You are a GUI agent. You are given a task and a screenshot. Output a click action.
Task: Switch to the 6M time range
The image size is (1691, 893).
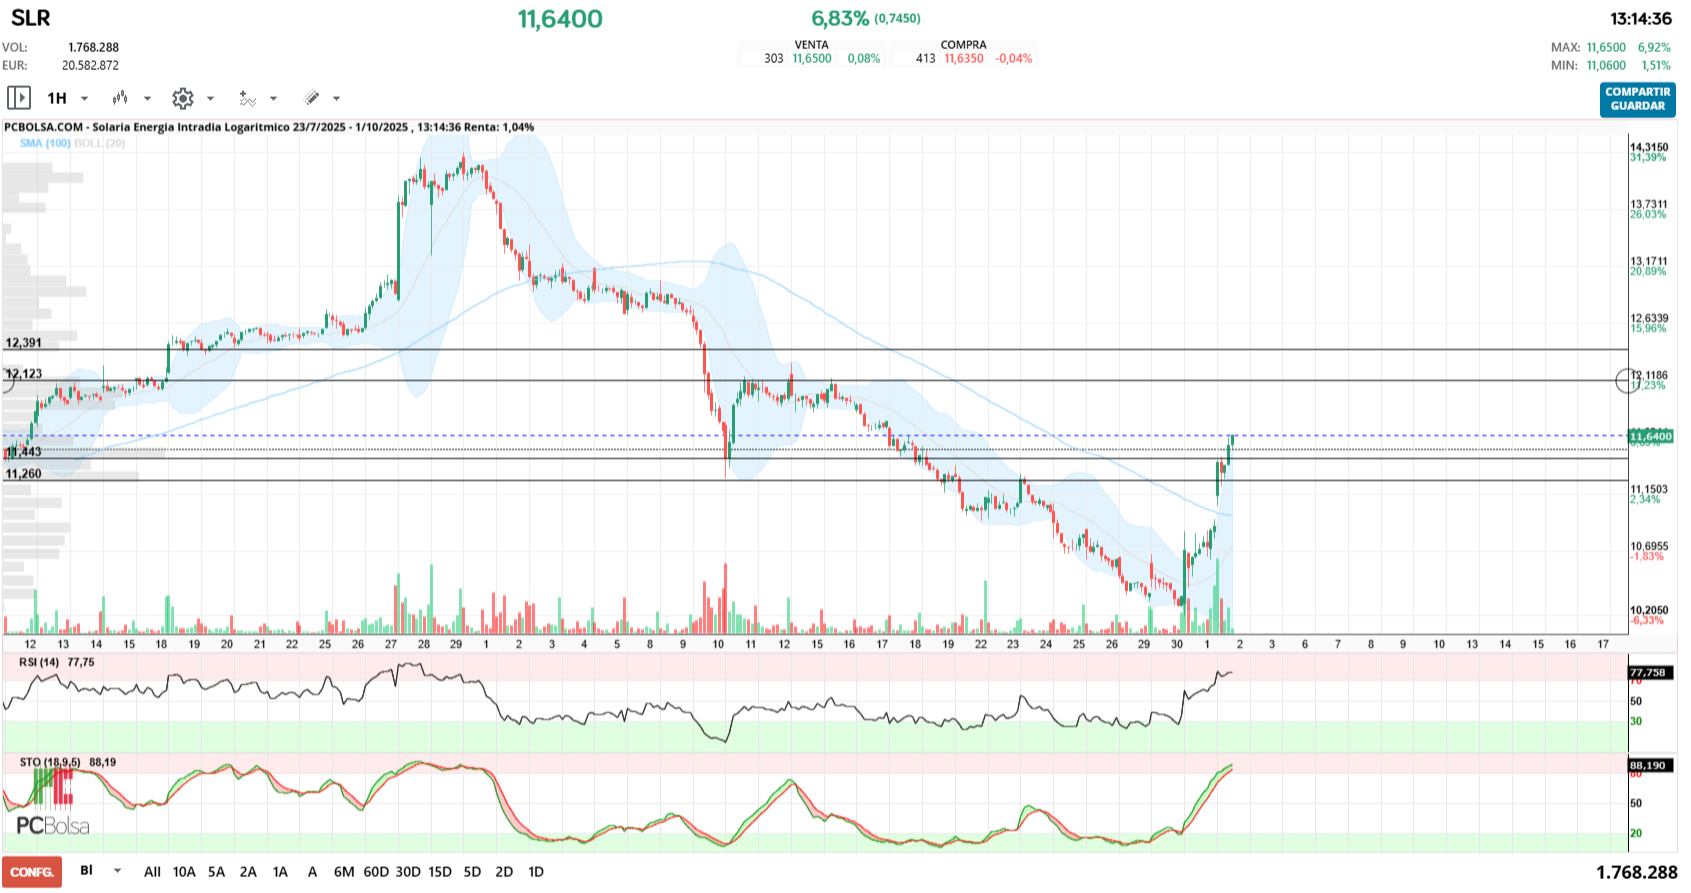click(x=344, y=872)
